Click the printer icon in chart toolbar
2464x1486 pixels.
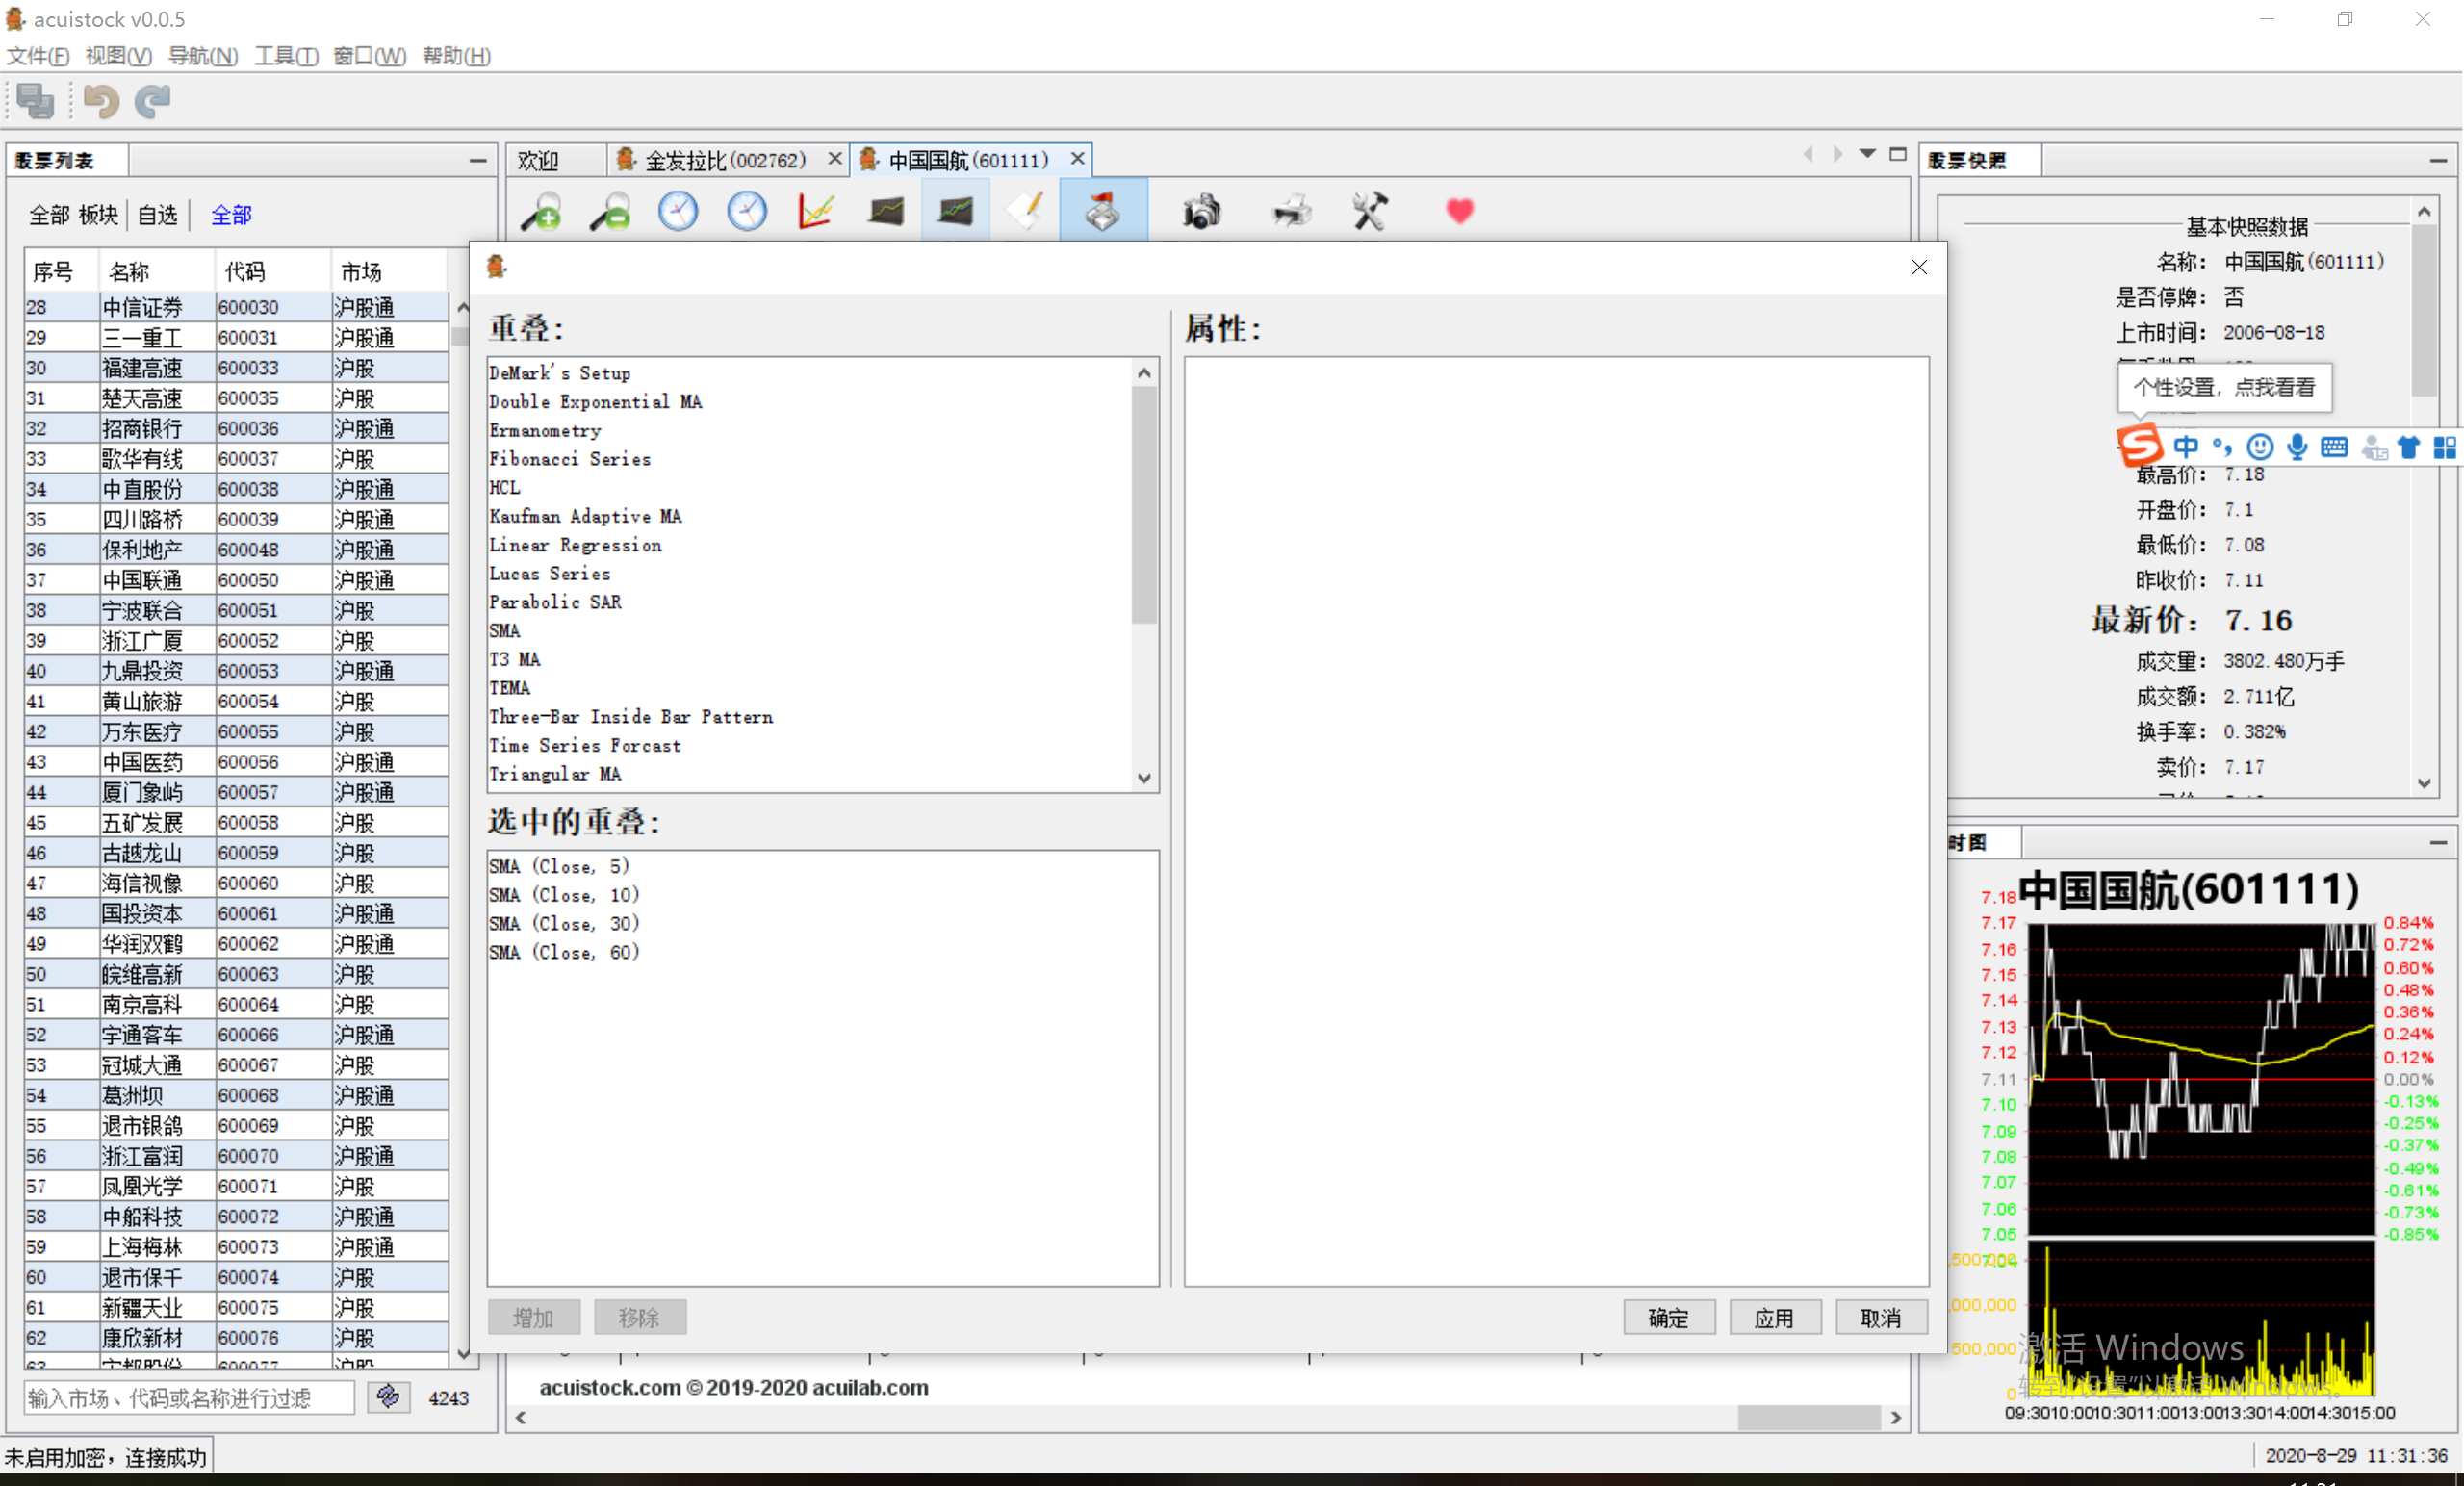(1291, 212)
